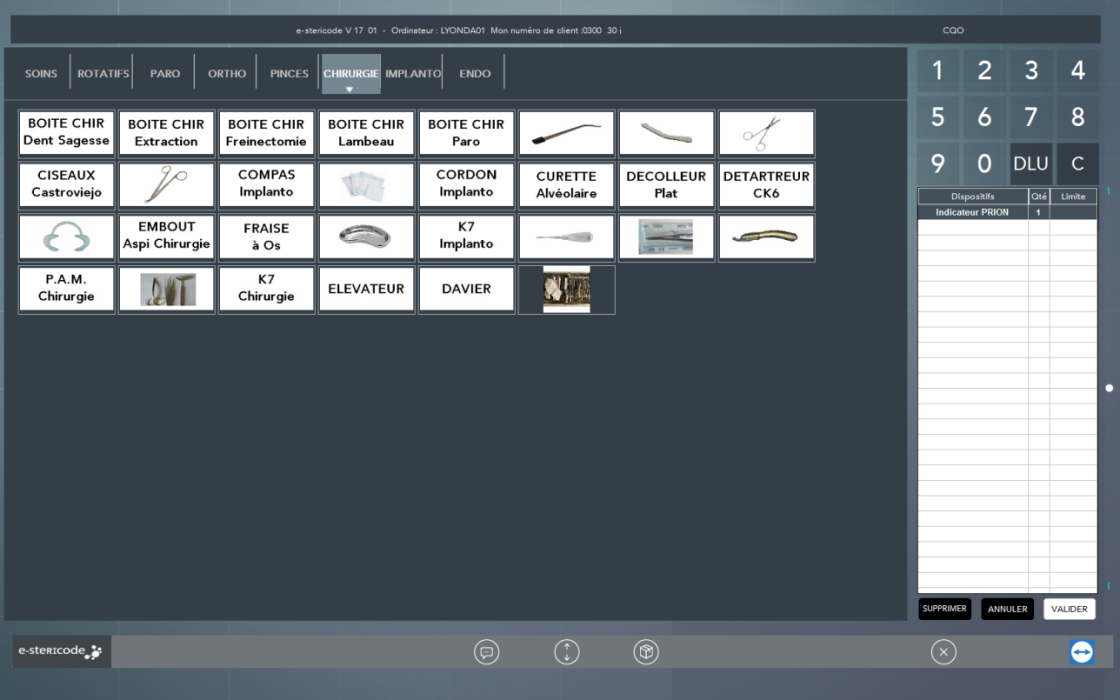Viewport: 1120px width, 700px height.
Task: Select the beige curved retractor instrument tile
Action: point(666,133)
